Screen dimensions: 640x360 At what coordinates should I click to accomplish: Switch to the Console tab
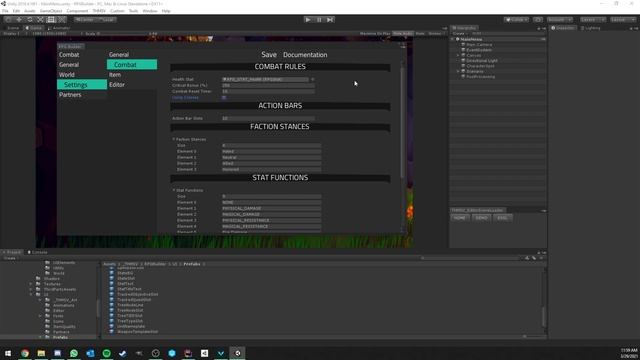(x=37, y=252)
